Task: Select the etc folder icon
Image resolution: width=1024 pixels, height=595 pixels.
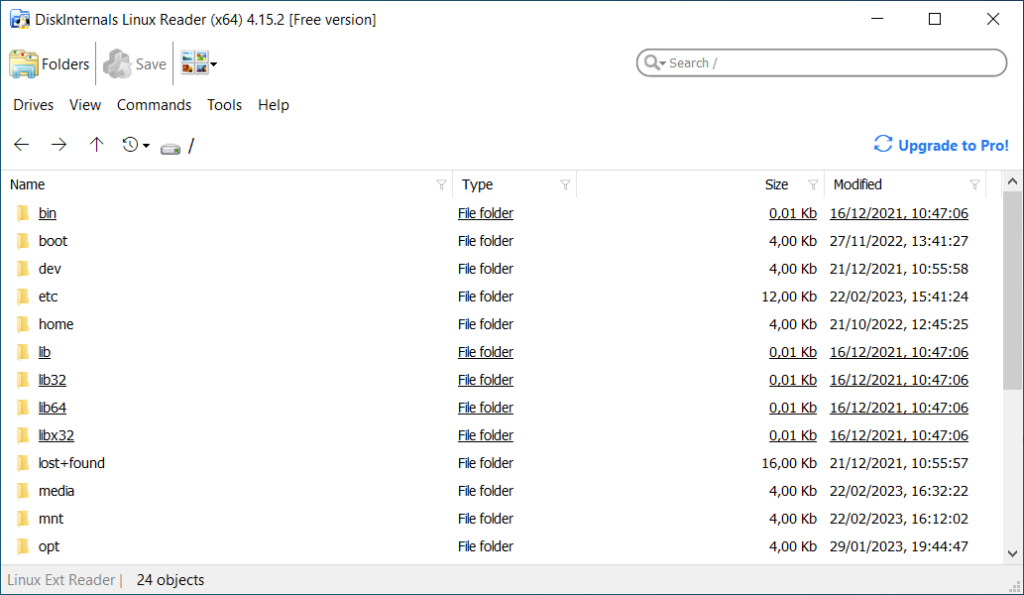Action: click(x=23, y=297)
